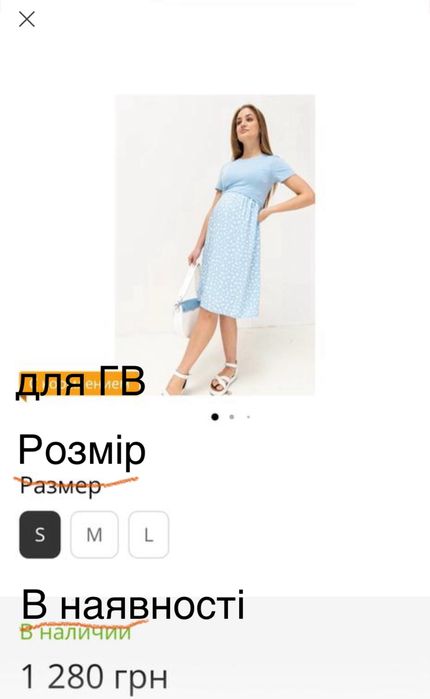This screenshot has height=699, width=430.
Task: Click the crossed-out 'Размер' label
Action: point(61,485)
